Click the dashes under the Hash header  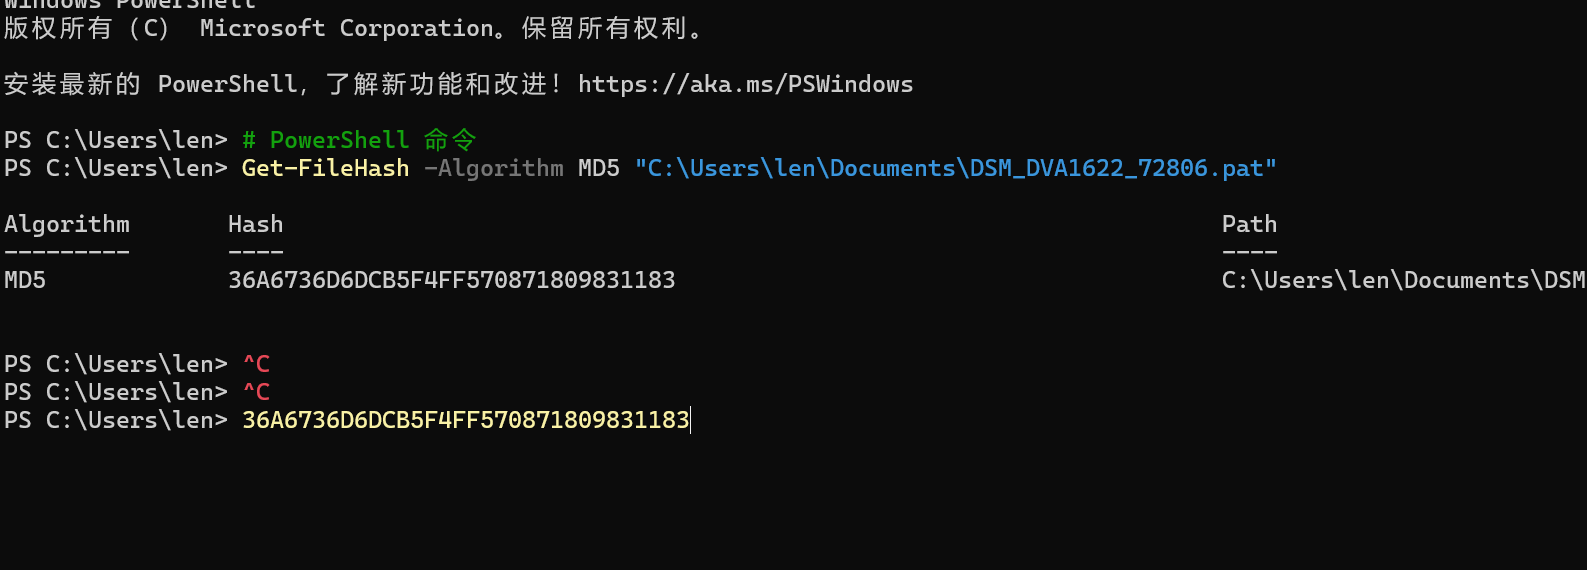(255, 252)
